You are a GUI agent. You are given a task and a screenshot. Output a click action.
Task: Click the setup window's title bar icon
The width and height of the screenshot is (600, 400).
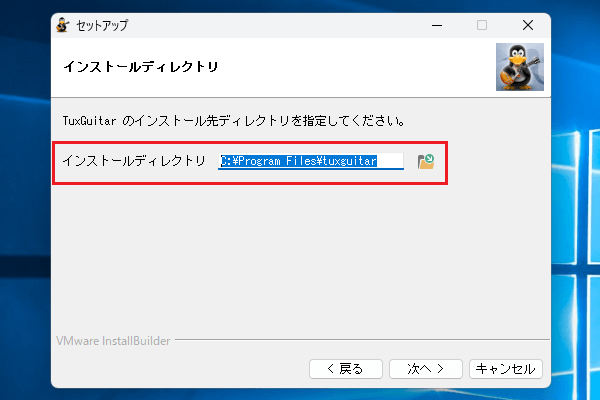63,25
